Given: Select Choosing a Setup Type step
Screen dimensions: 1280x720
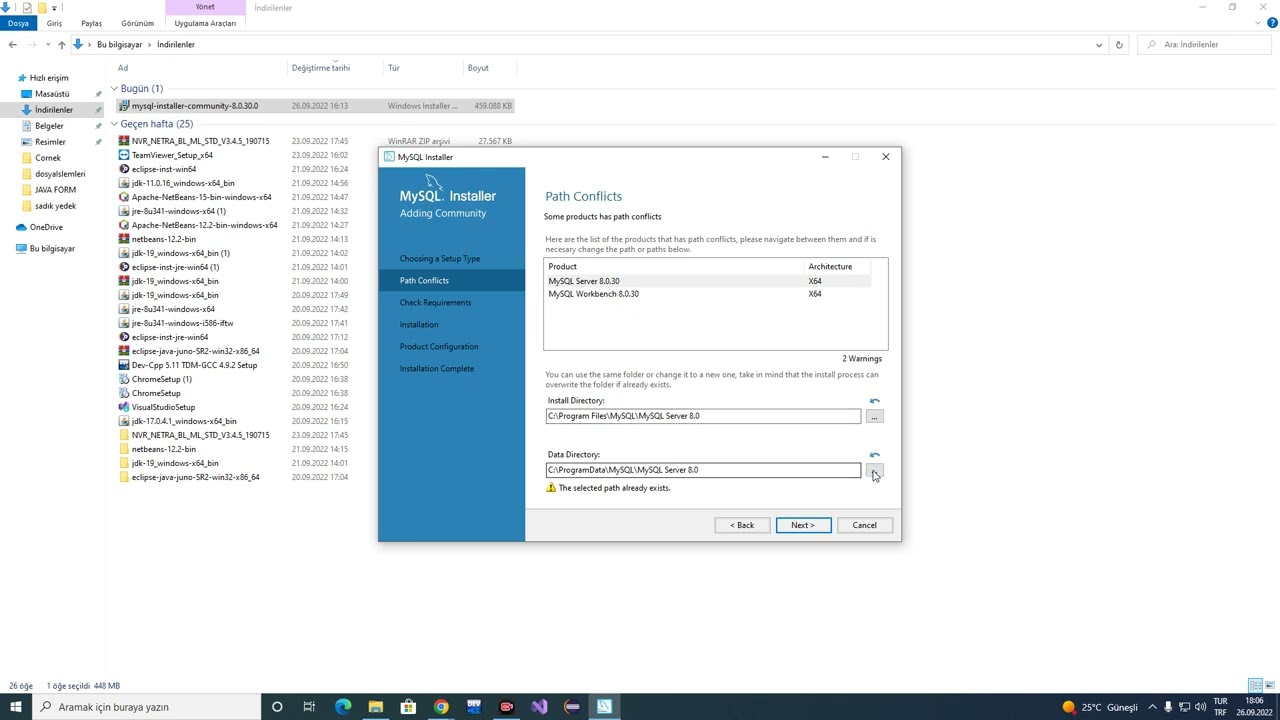Looking at the screenshot, I should pos(440,258).
